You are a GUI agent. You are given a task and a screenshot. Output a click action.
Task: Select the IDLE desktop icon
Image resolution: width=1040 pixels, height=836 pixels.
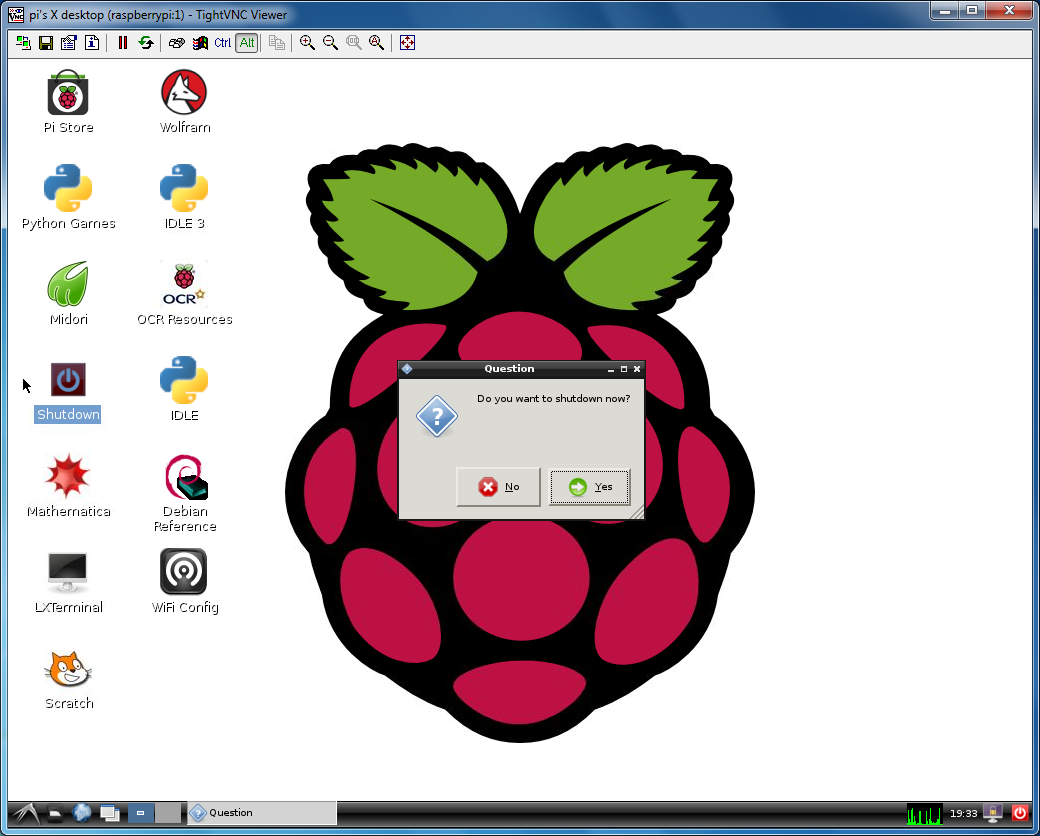click(184, 389)
